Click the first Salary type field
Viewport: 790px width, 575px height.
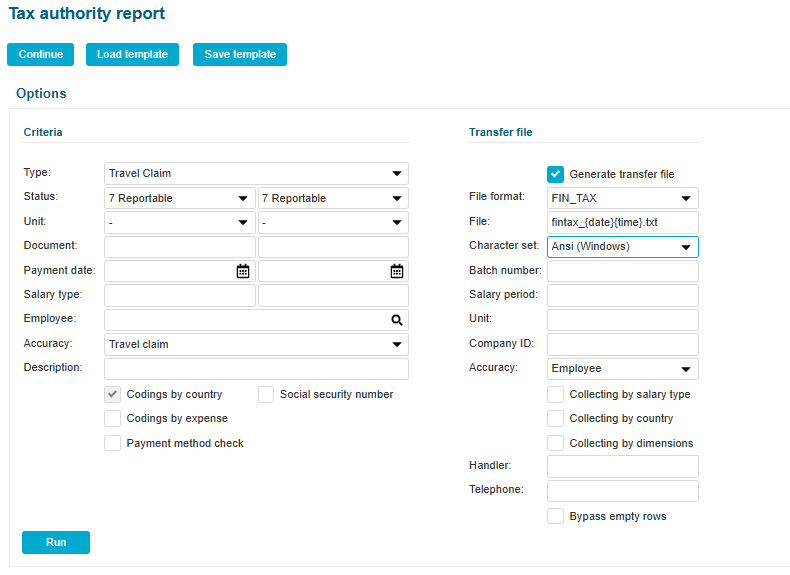point(179,295)
